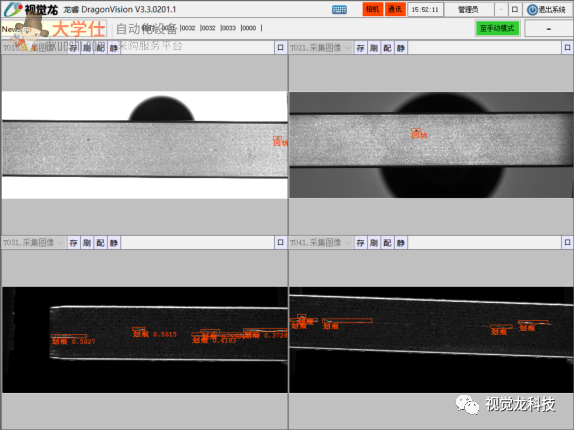
Task: Maximize the T031 image panel
Action: coord(280,242)
